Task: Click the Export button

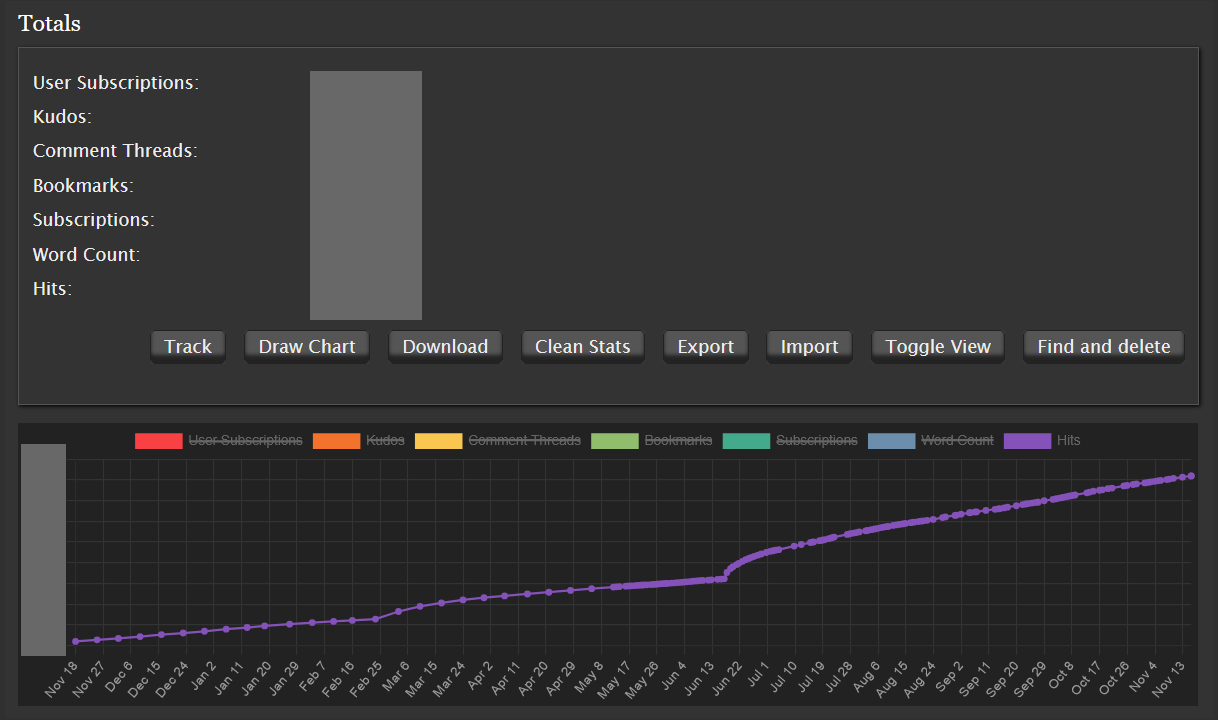Action: point(705,346)
